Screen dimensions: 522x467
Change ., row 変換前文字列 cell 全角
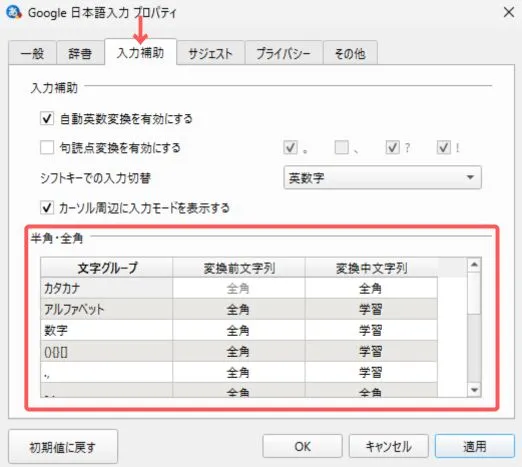239,372
